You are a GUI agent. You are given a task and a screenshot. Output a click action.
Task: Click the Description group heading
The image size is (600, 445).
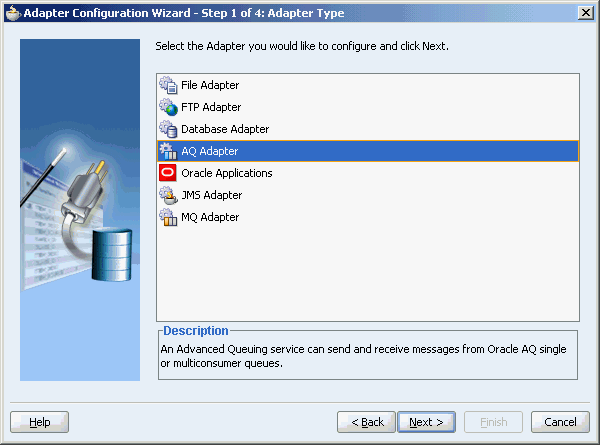pyautogui.click(x=196, y=331)
